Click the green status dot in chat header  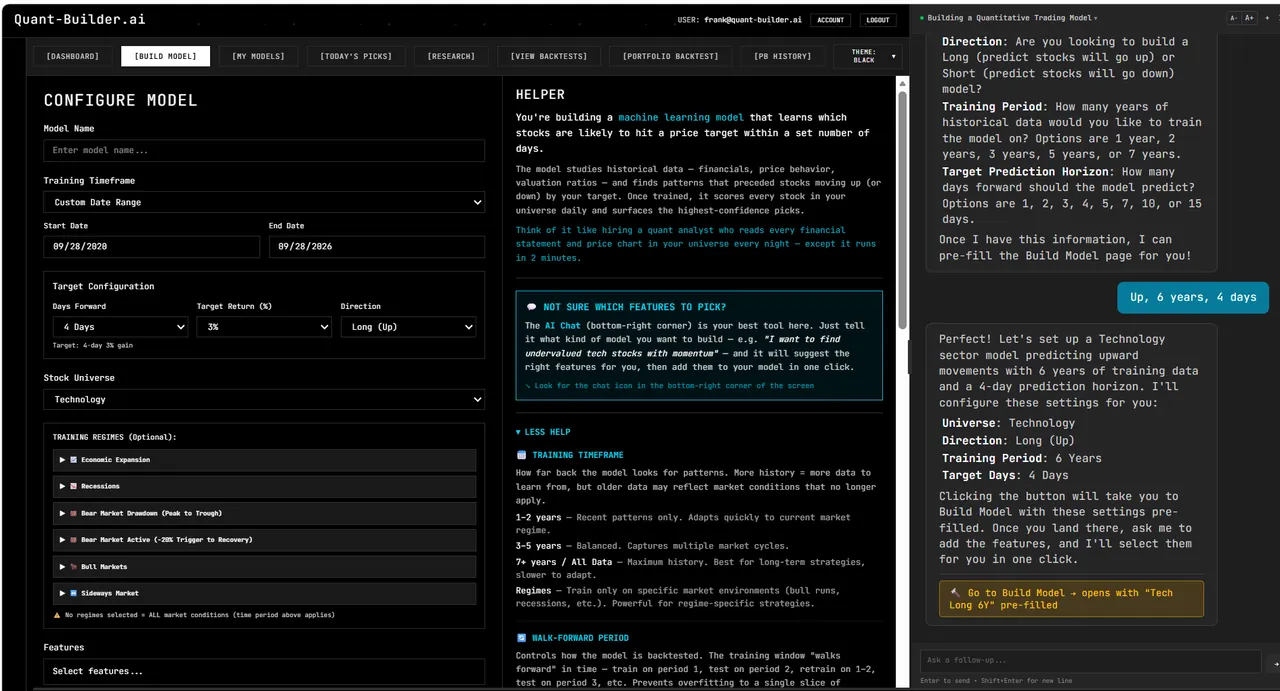pyautogui.click(x=922, y=18)
